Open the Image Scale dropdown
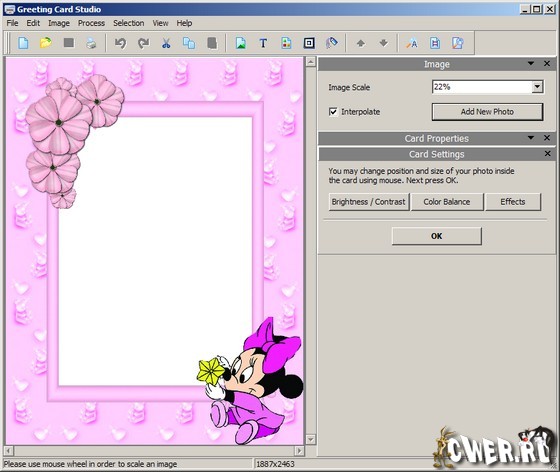 537,87
